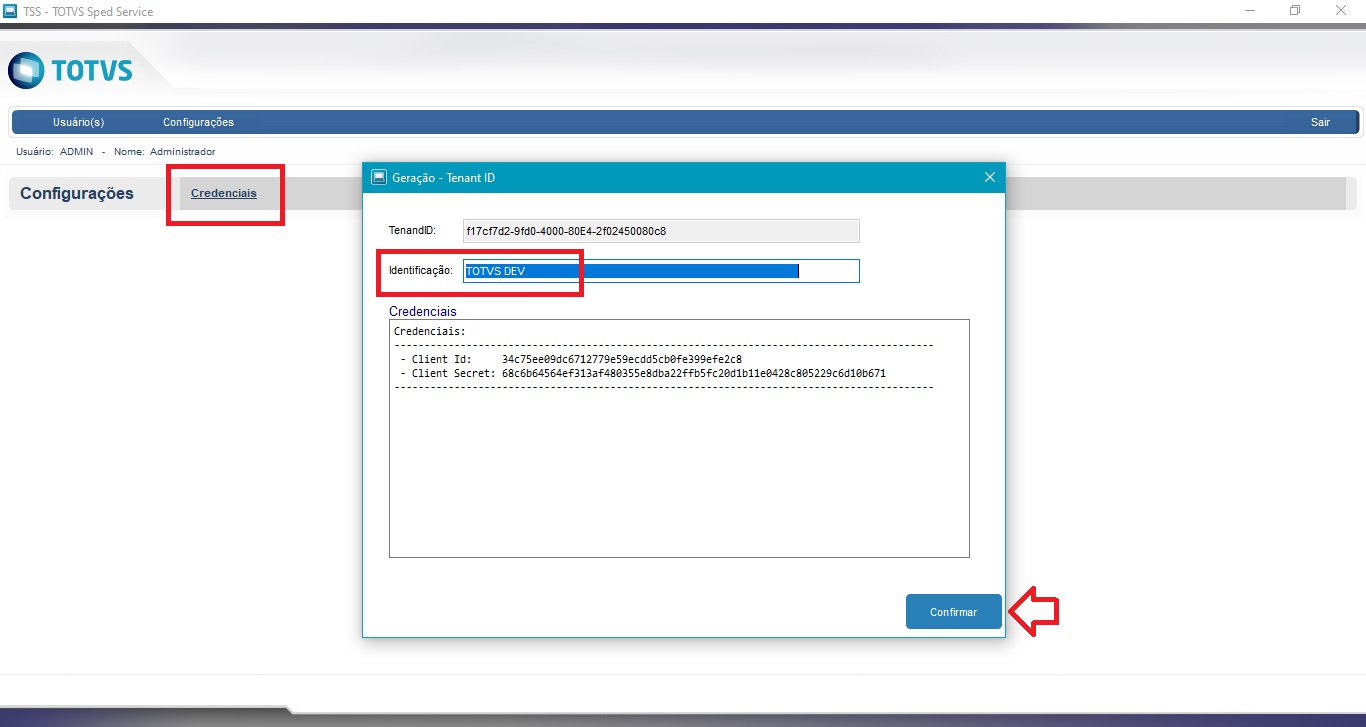Close the Geração - Tenant ID dialog
Screen dimensions: 1366x727
[x=990, y=177]
